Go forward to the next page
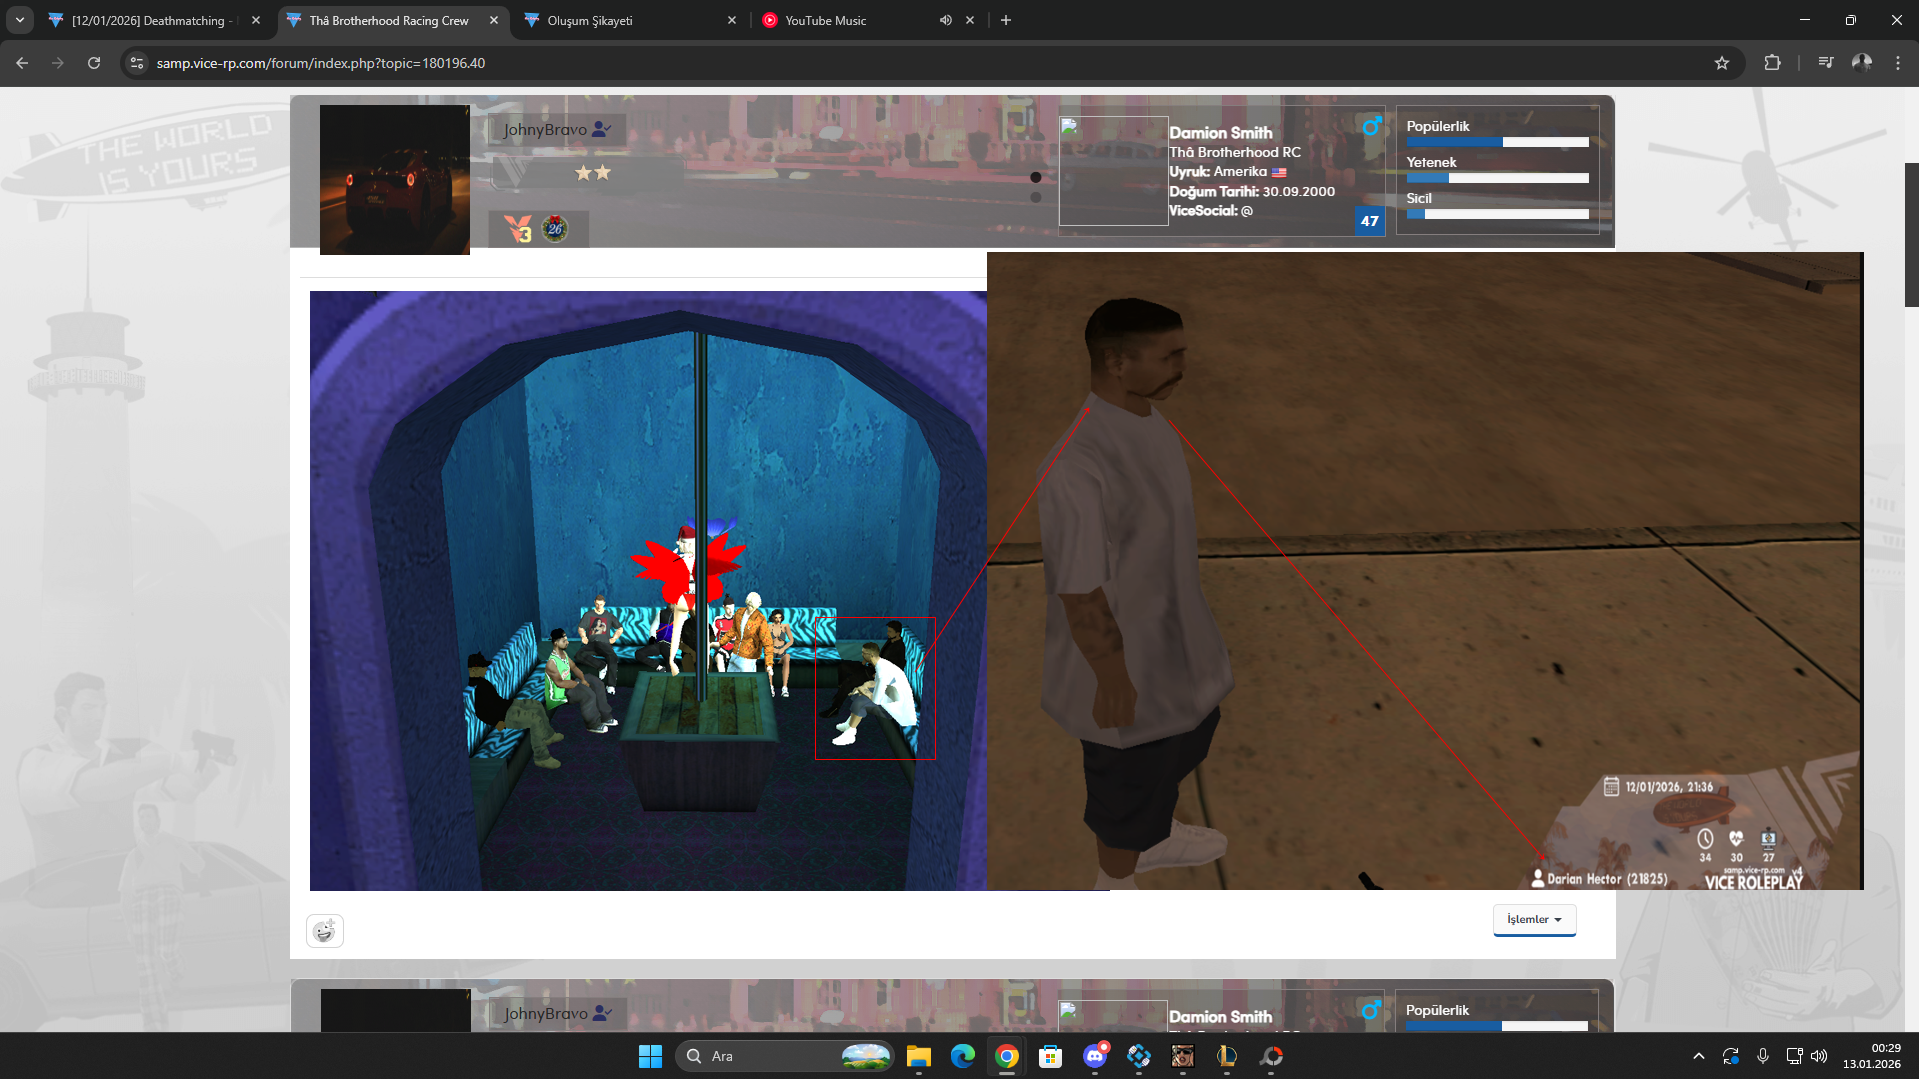The image size is (1919, 1079). (x=58, y=63)
